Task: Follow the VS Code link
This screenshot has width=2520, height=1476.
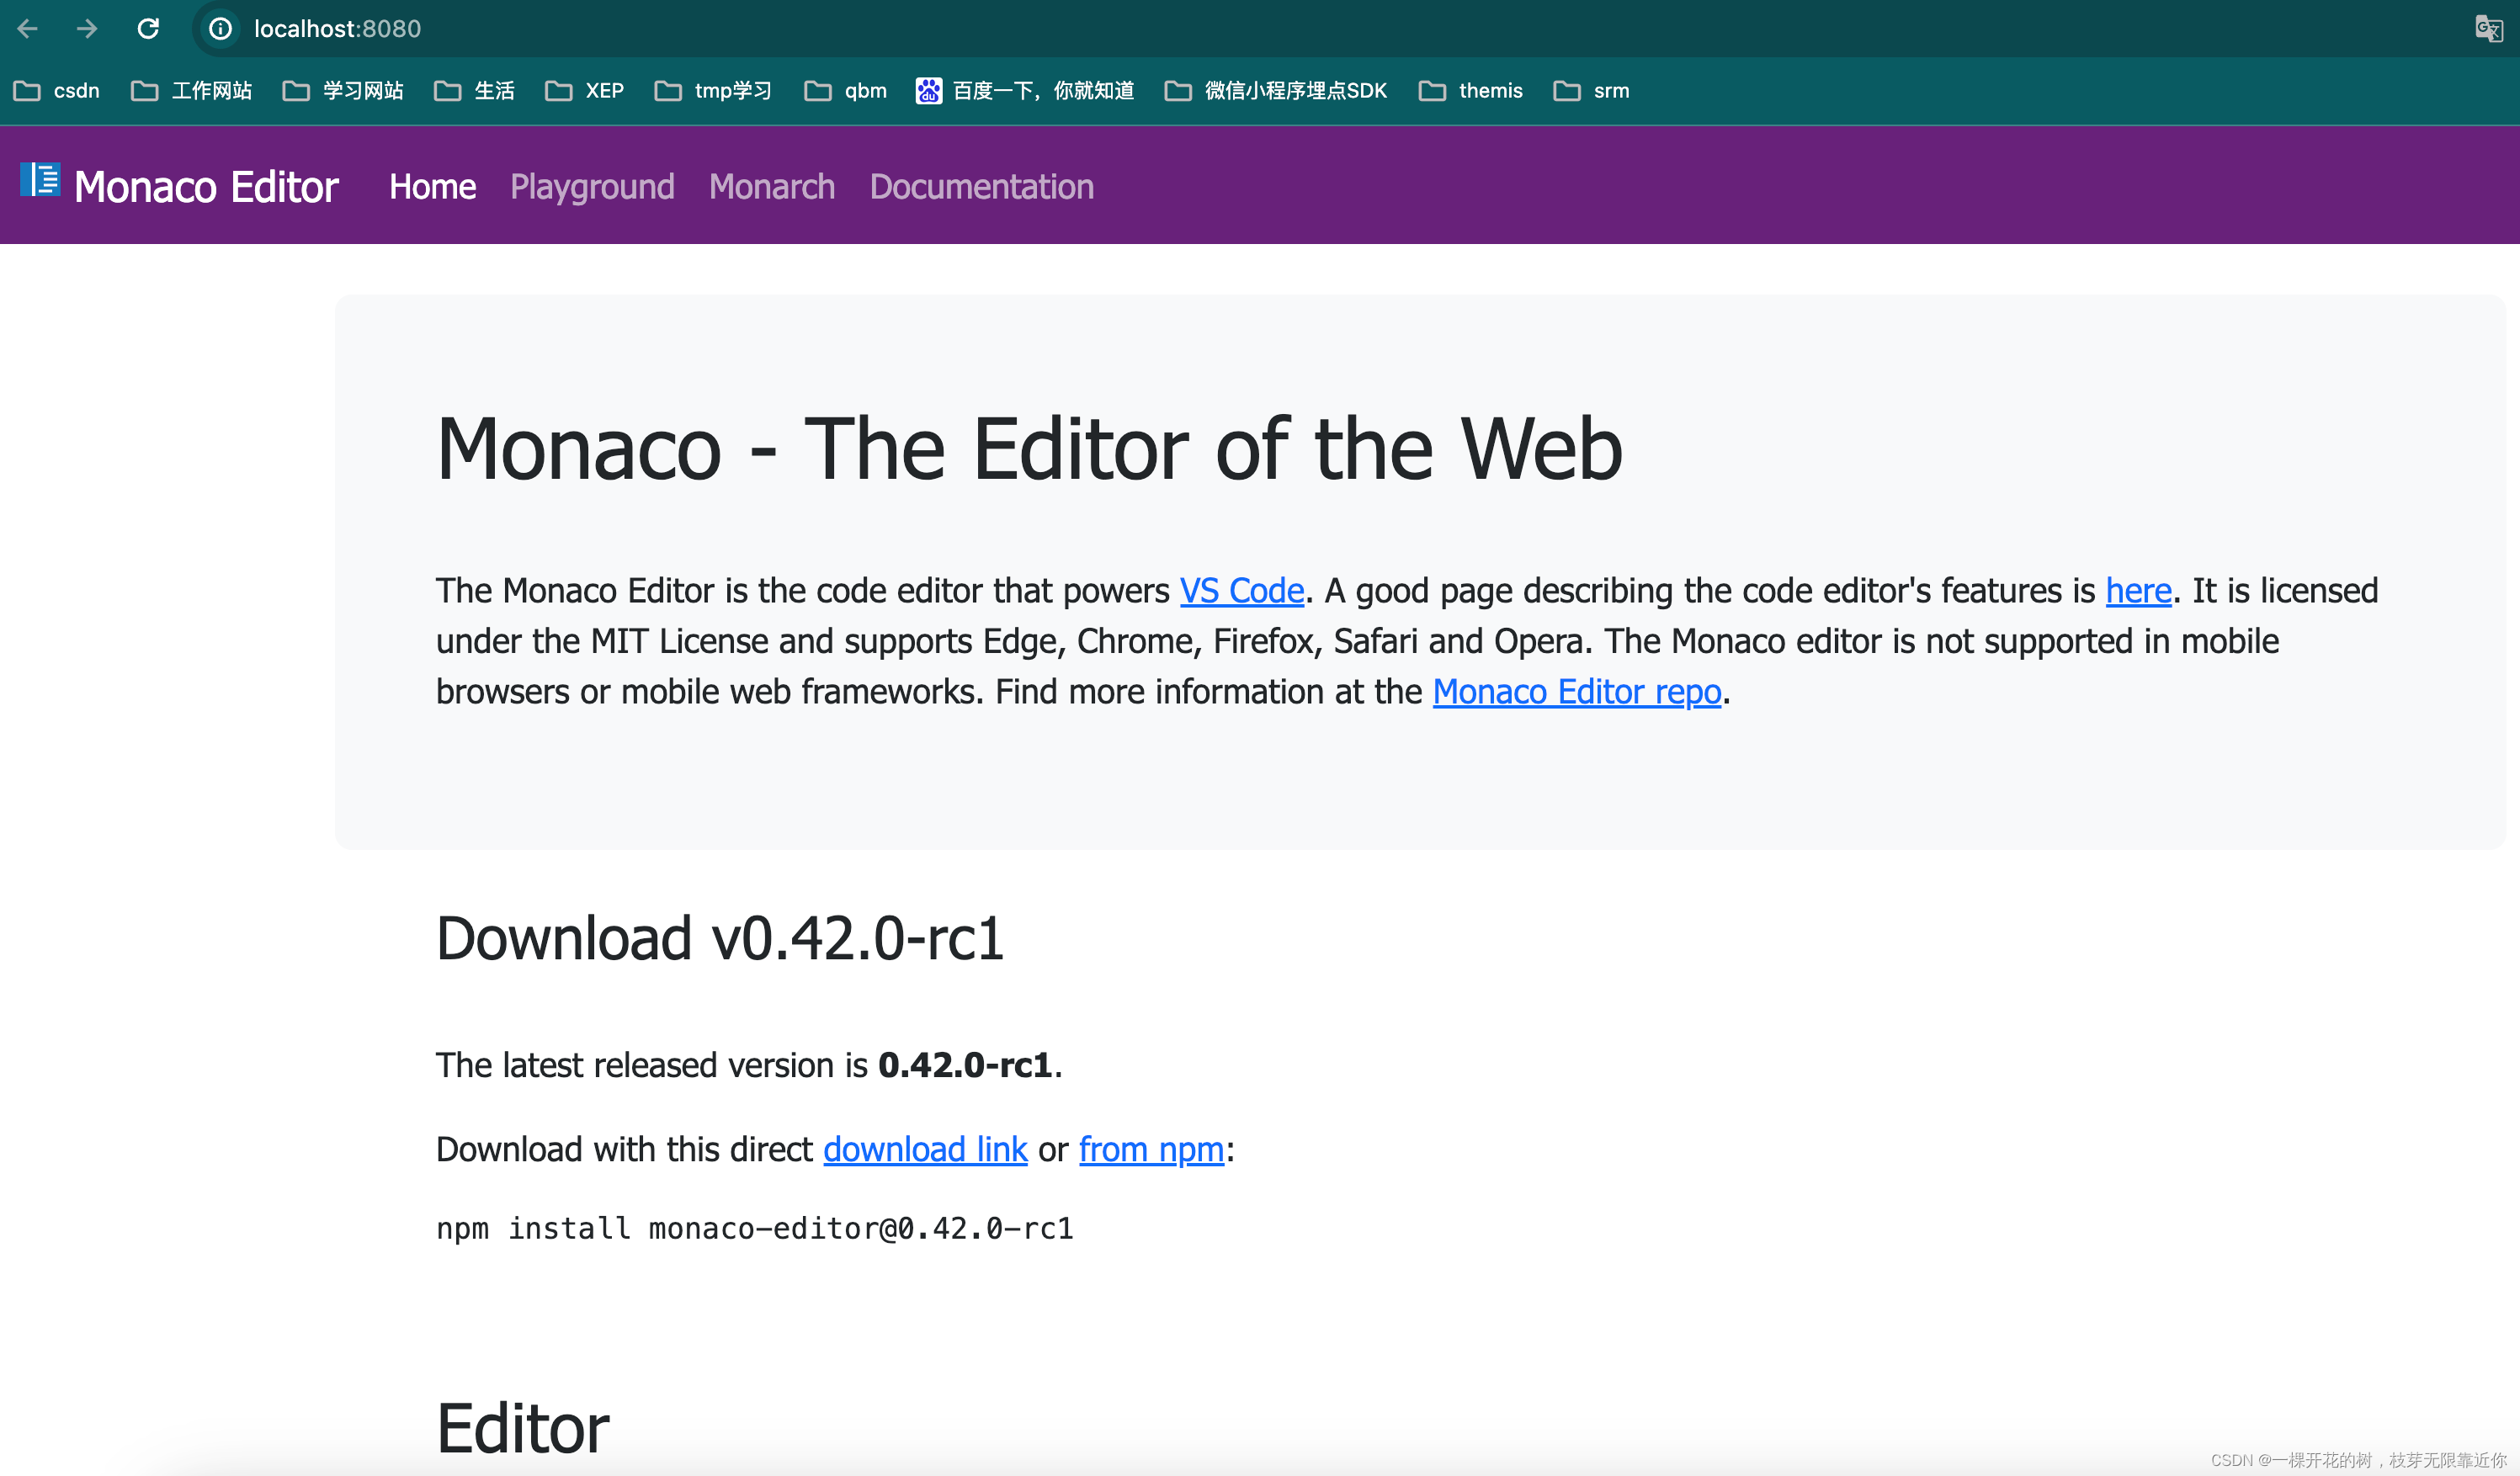Action: click(1242, 591)
